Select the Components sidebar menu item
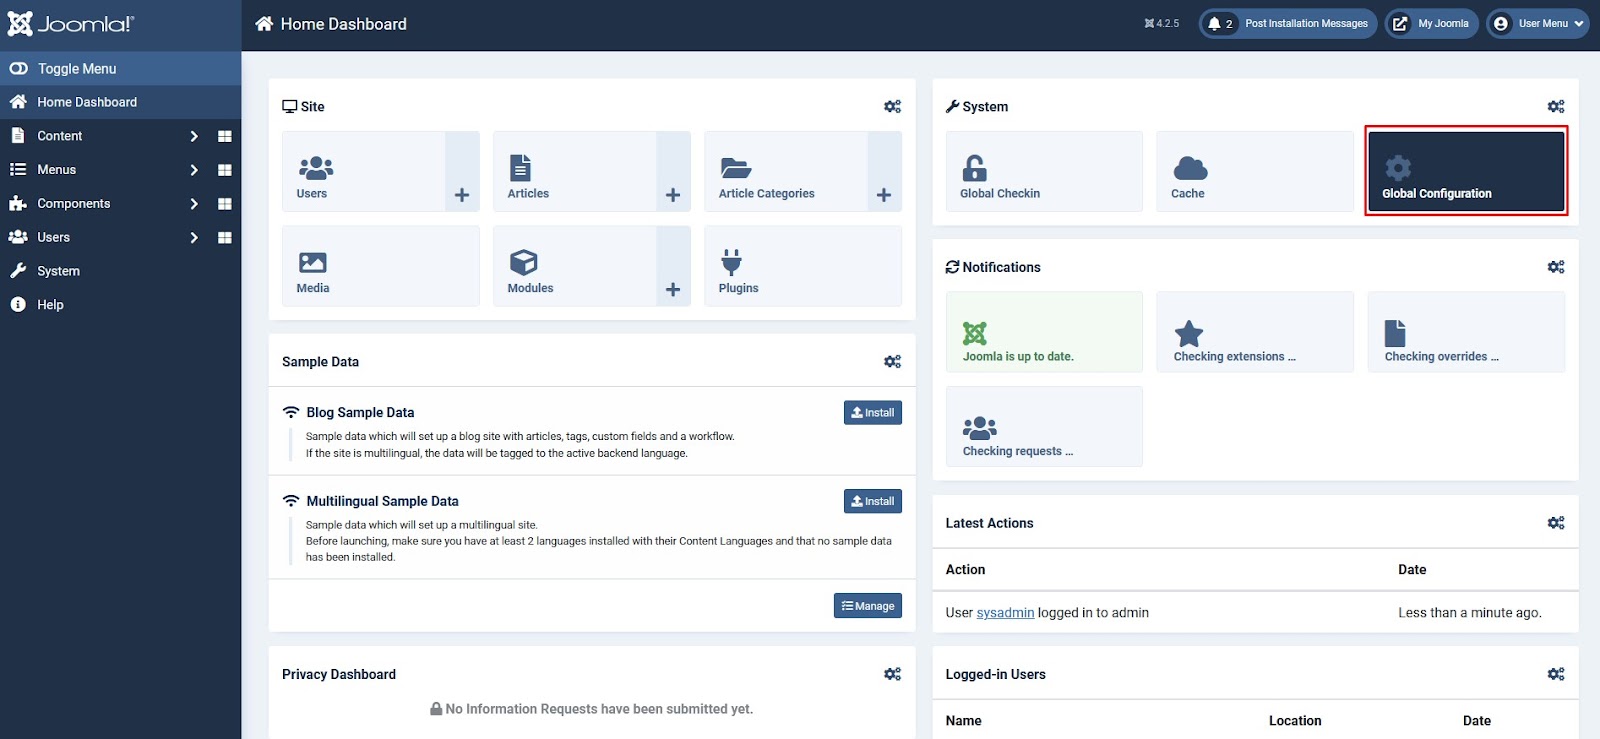 point(74,204)
